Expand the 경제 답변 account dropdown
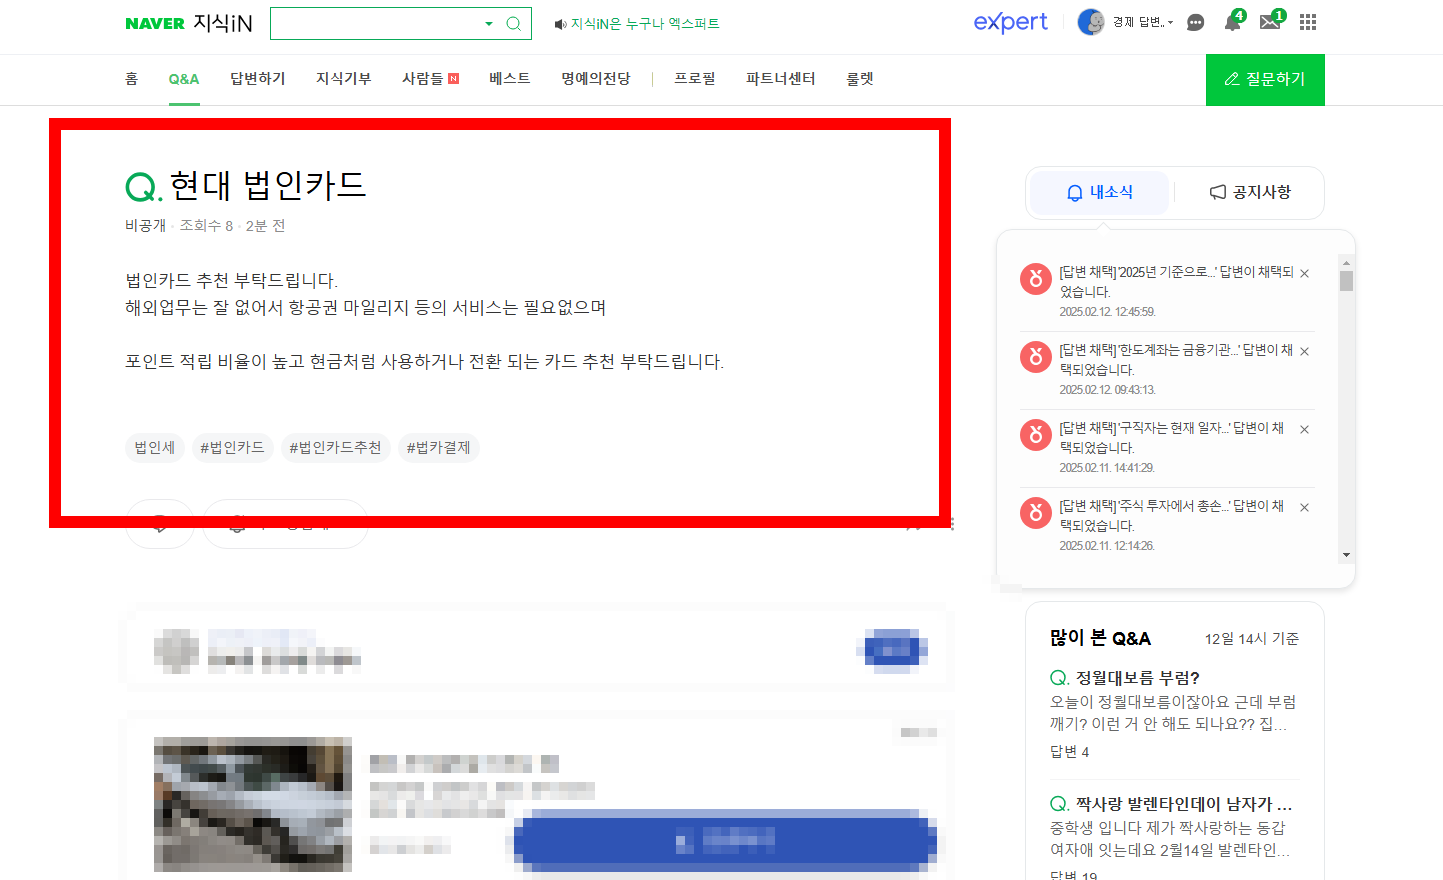Image resolution: width=1443 pixels, height=880 pixels. coord(1143,22)
